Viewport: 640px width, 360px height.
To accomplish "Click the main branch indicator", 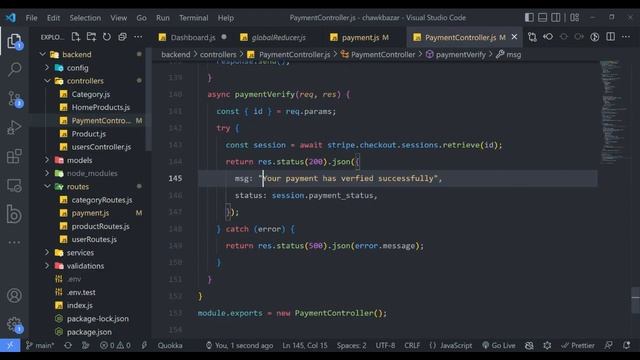I will click(x=40, y=345).
